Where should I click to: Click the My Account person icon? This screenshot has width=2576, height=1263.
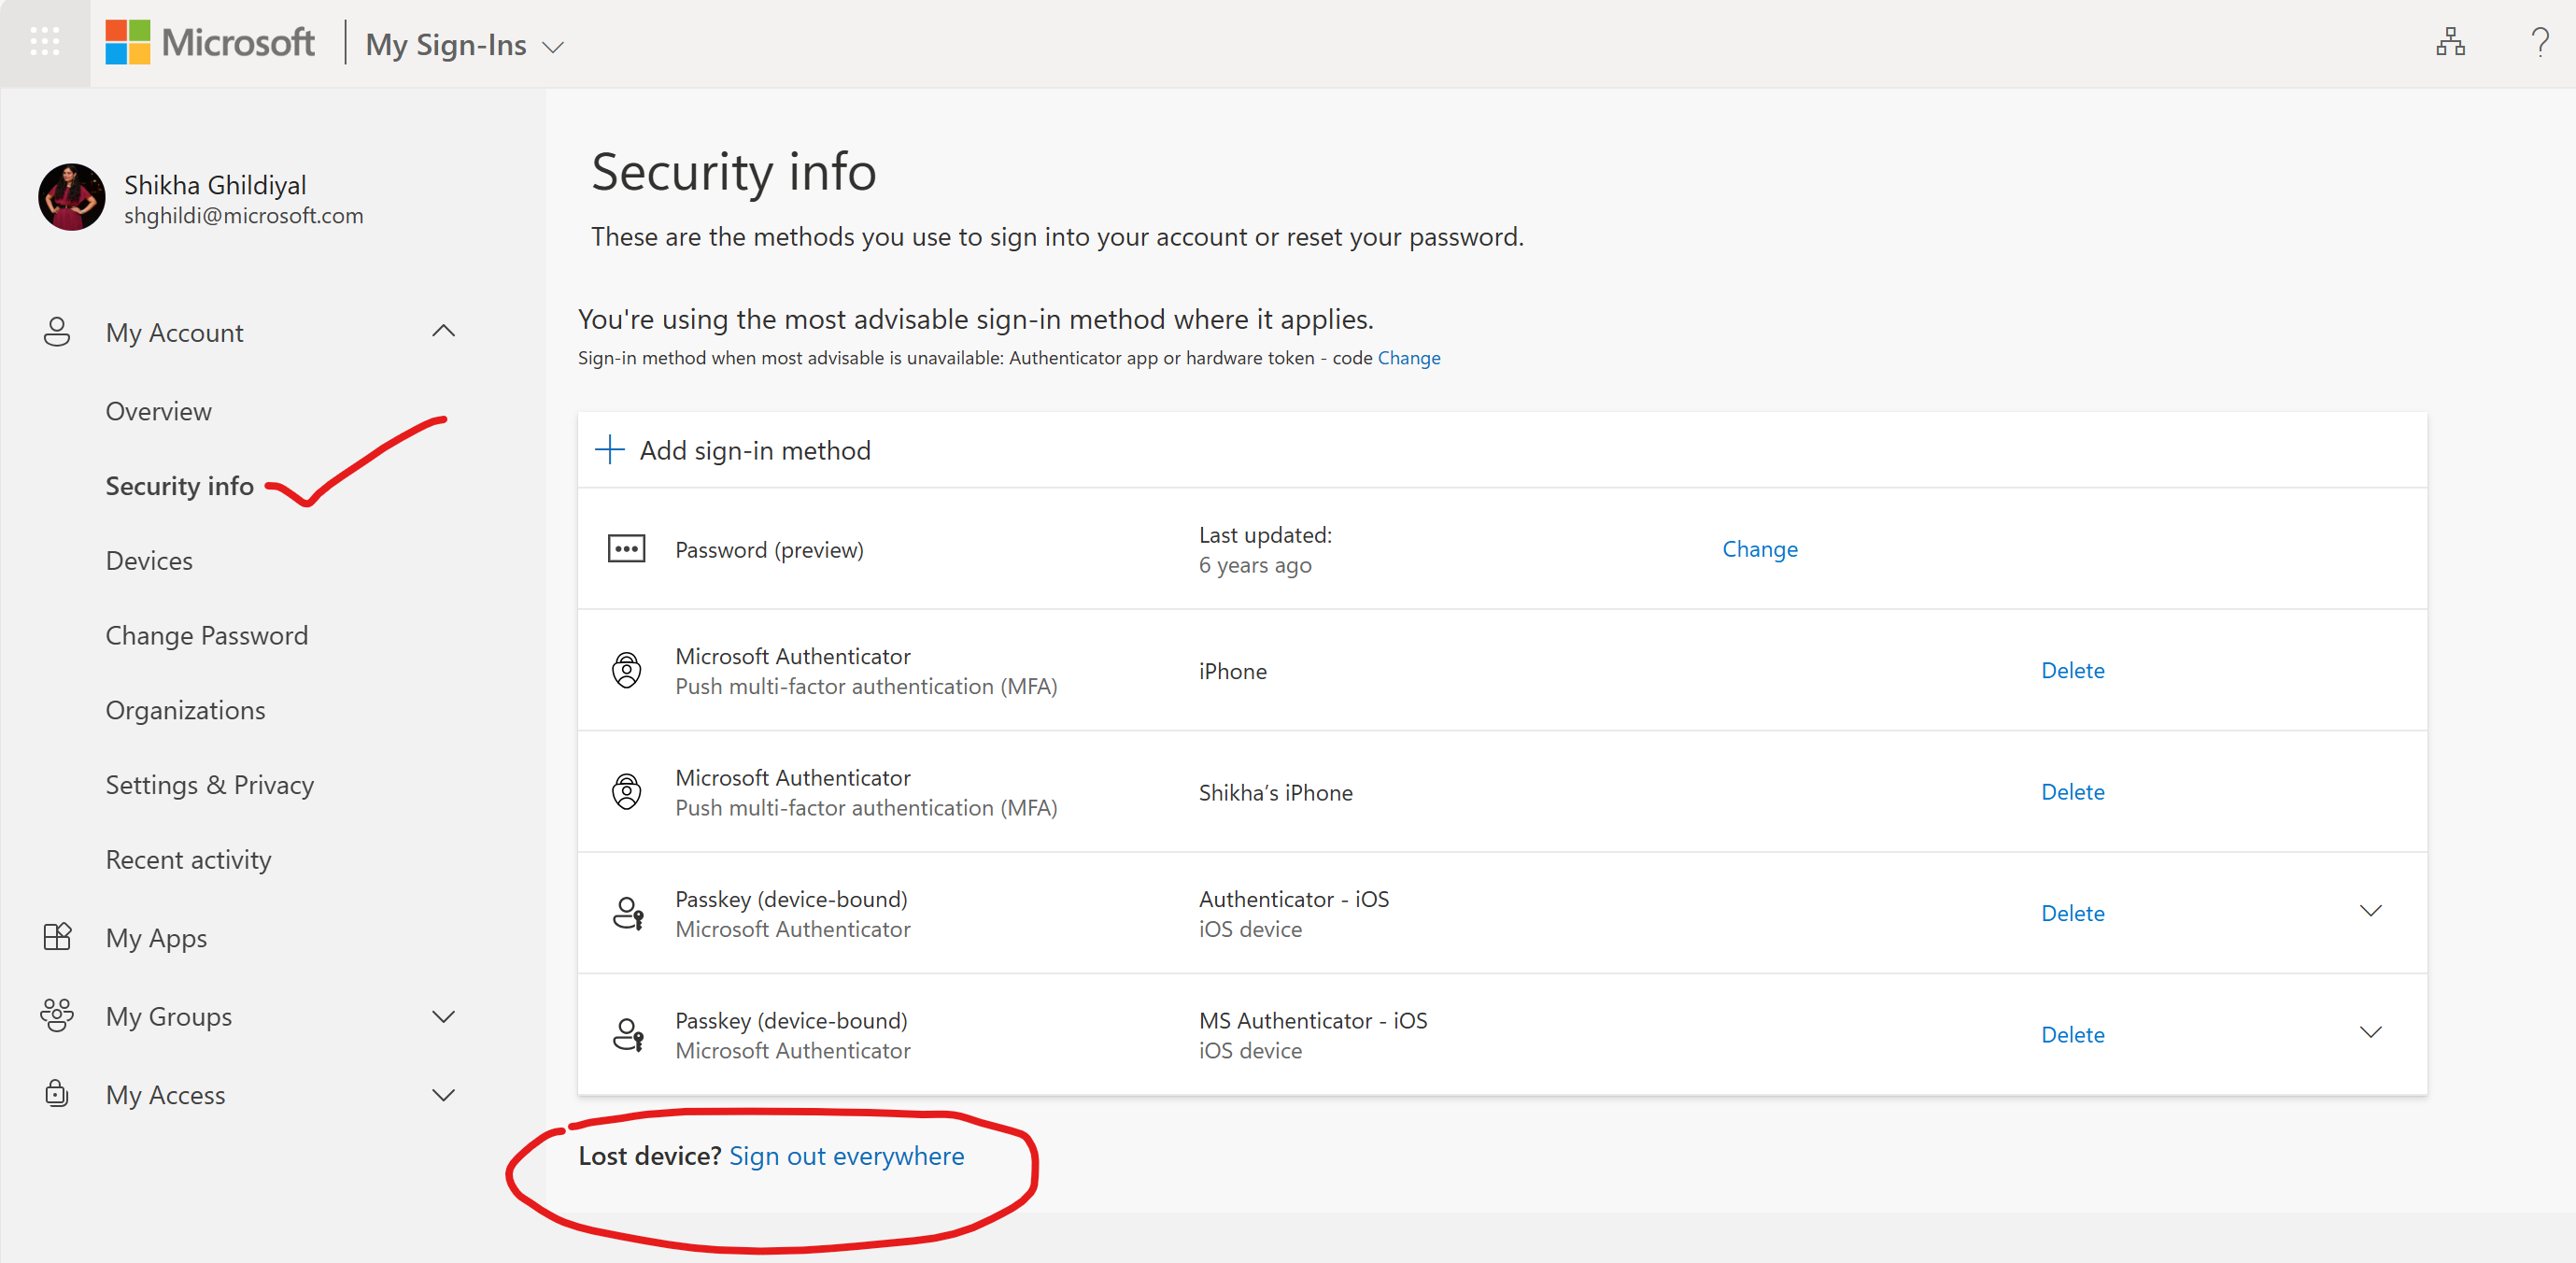[57, 332]
